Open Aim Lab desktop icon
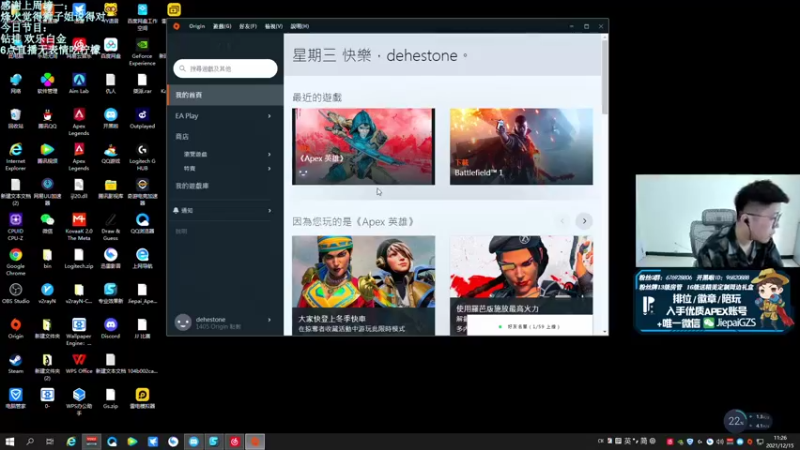The width and height of the screenshot is (800, 450). click(79, 84)
